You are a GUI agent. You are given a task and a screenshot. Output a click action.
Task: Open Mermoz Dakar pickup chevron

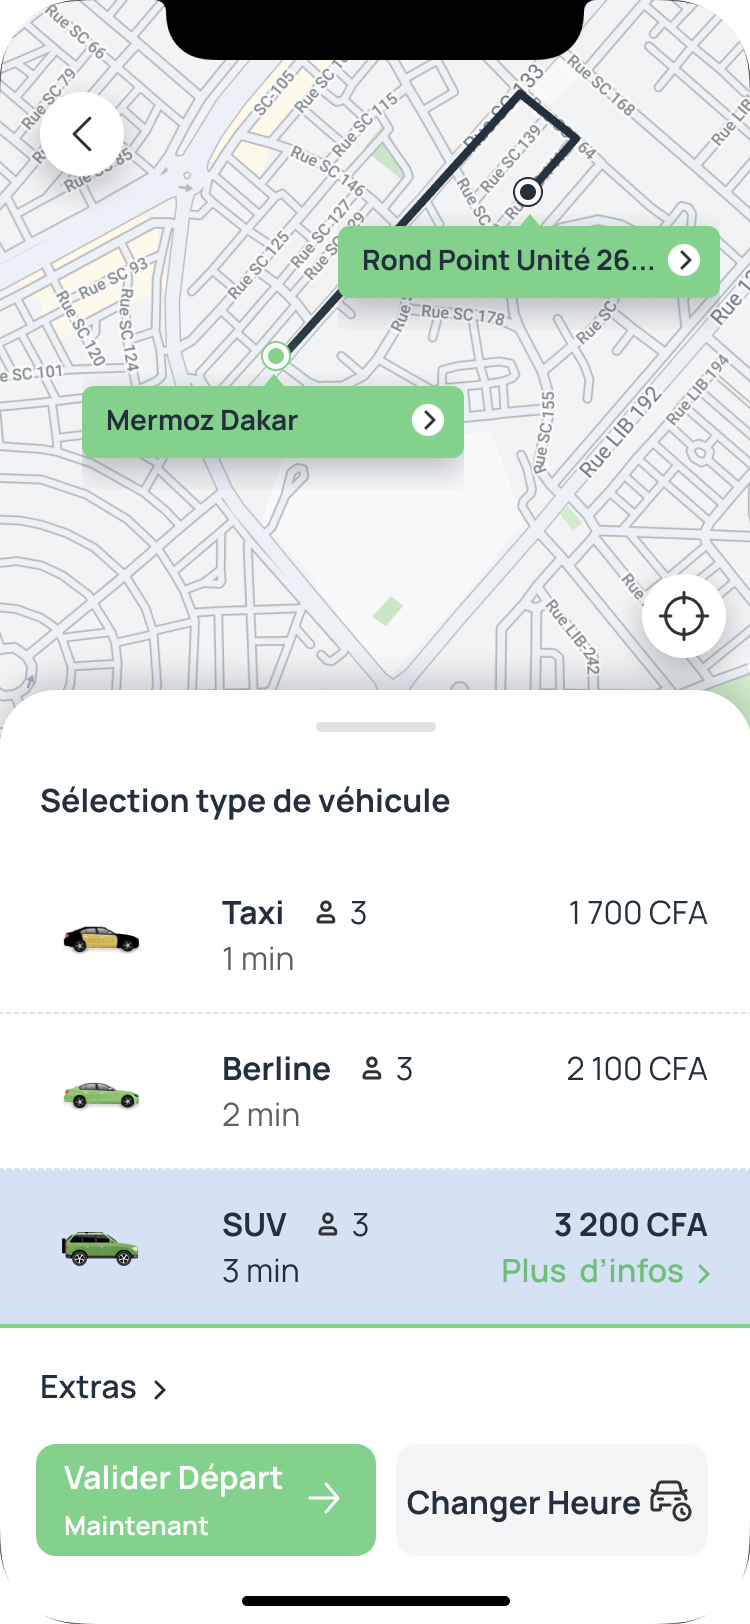[428, 420]
